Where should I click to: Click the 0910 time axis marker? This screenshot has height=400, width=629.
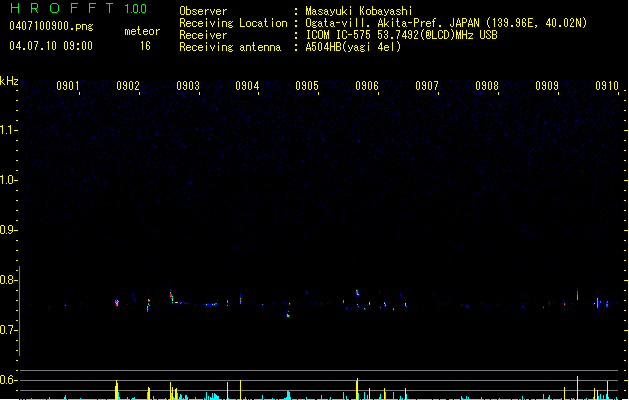pyautogui.click(x=607, y=85)
